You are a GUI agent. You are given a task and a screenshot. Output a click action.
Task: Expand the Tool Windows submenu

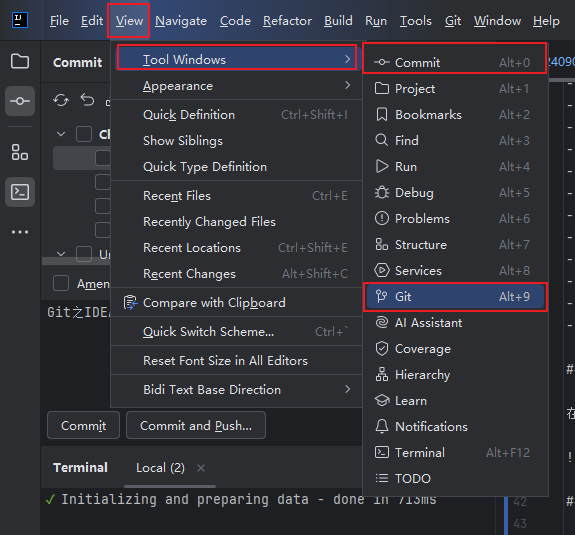coord(237,59)
